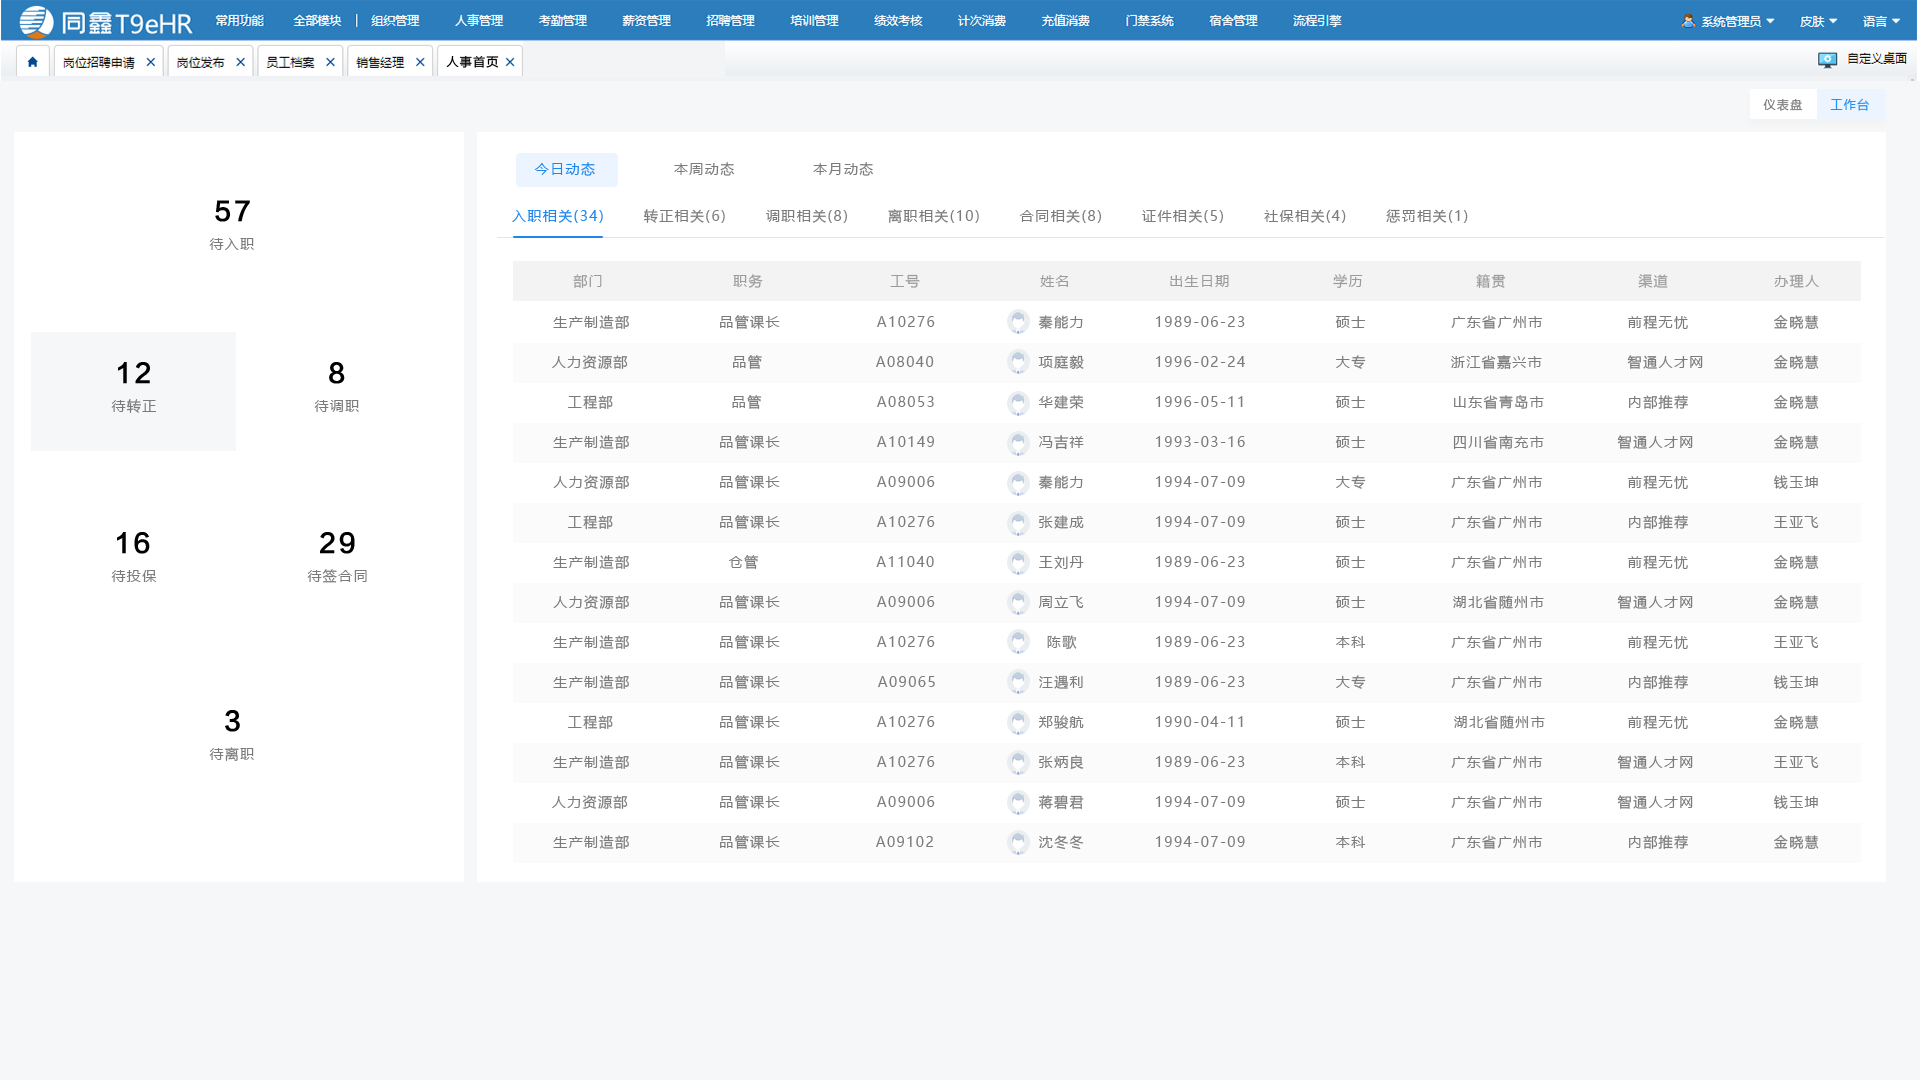Switch to 离职相关(10) tab

[934, 216]
